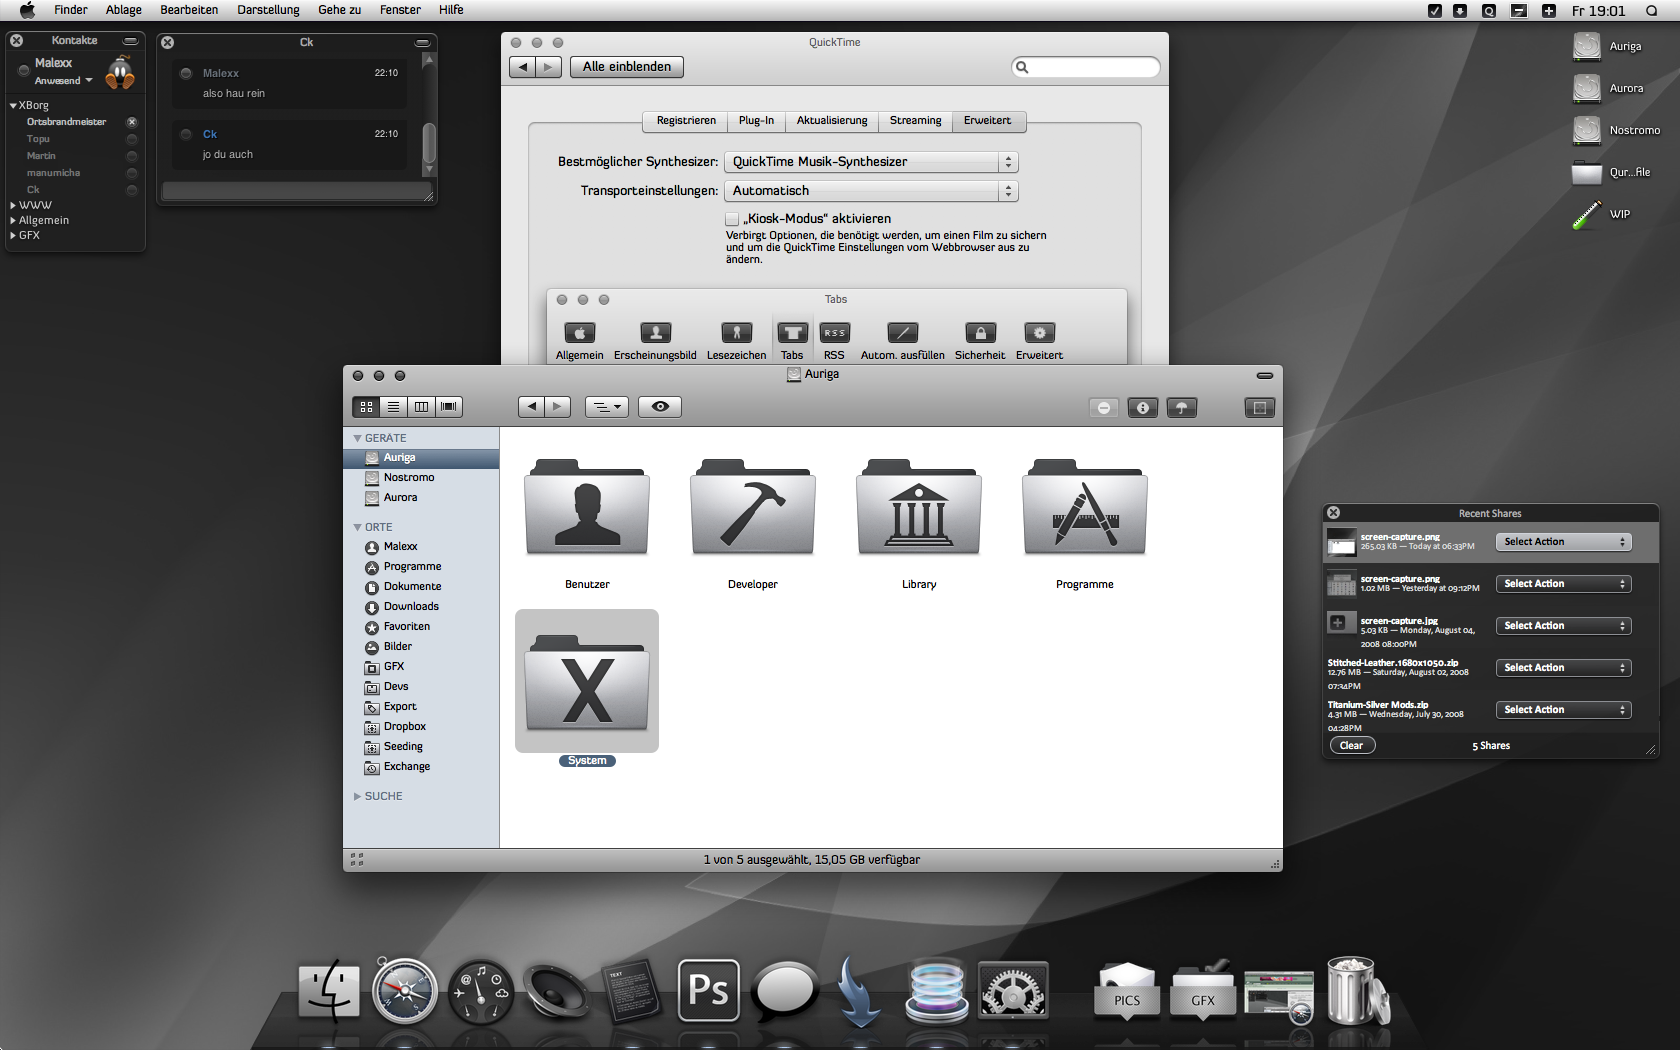Go forward in the Auriga Finder window
The height and width of the screenshot is (1050, 1680).
(558, 407)
